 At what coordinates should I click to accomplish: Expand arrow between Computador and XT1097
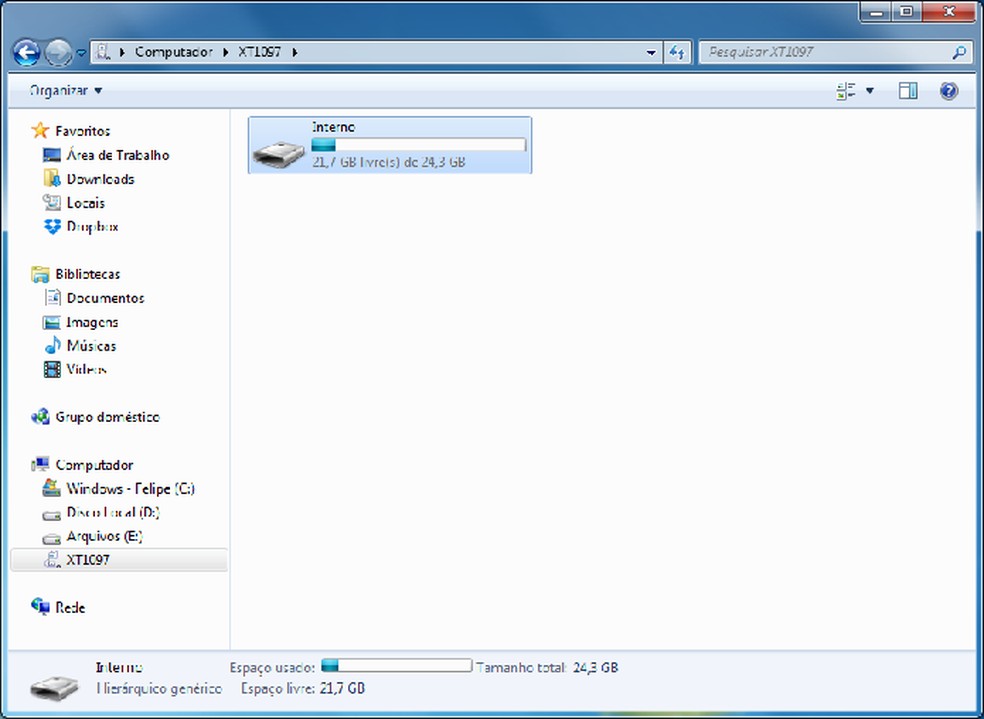coord(226,52)
